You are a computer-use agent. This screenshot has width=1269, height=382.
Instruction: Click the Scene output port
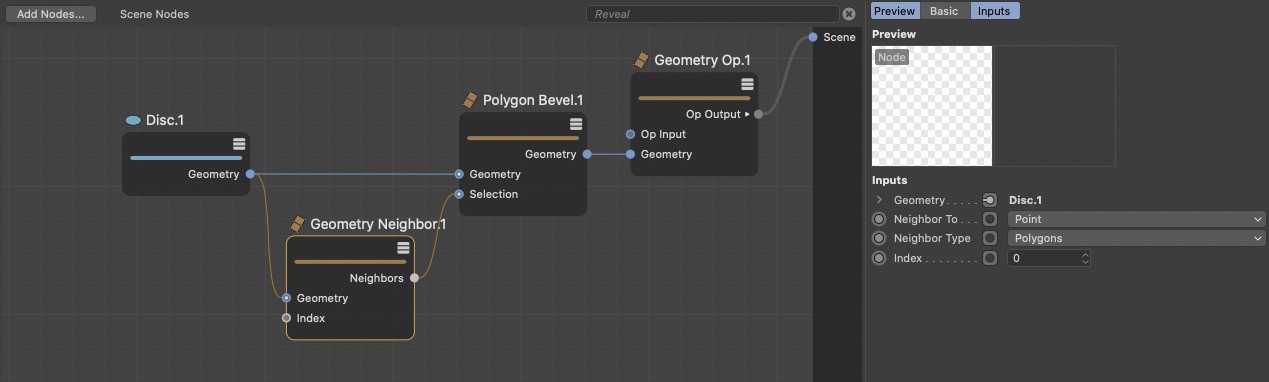pyautogui.click(x=812, y=37)
